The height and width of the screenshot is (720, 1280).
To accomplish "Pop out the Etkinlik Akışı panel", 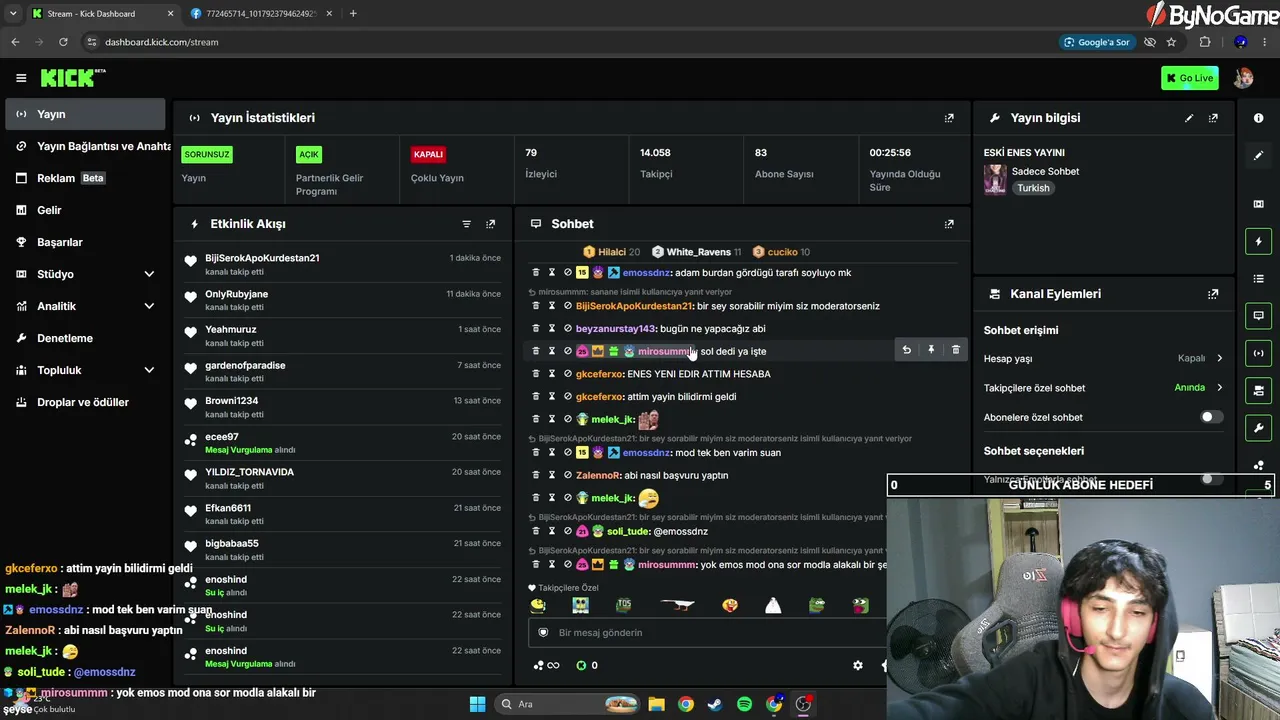I will point(490,224).
